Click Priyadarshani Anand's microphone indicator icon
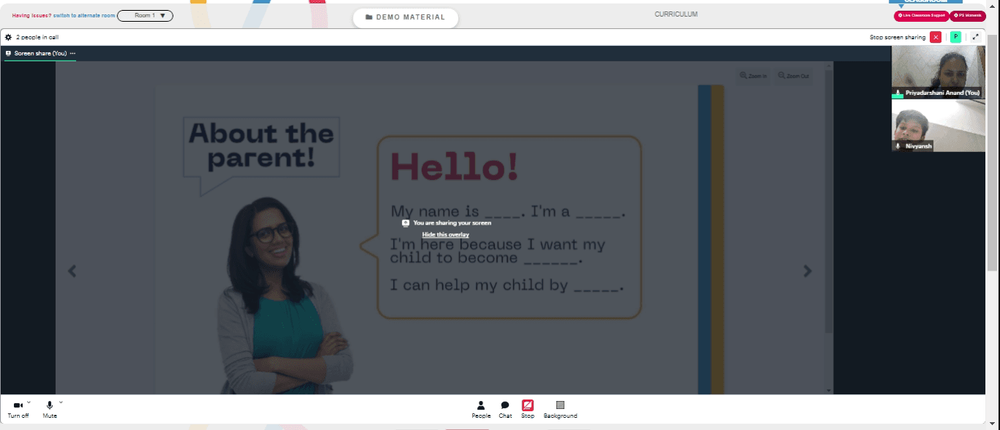This screenshot has height=430, width=1000. pyautogui.click(x=898, y=93)
